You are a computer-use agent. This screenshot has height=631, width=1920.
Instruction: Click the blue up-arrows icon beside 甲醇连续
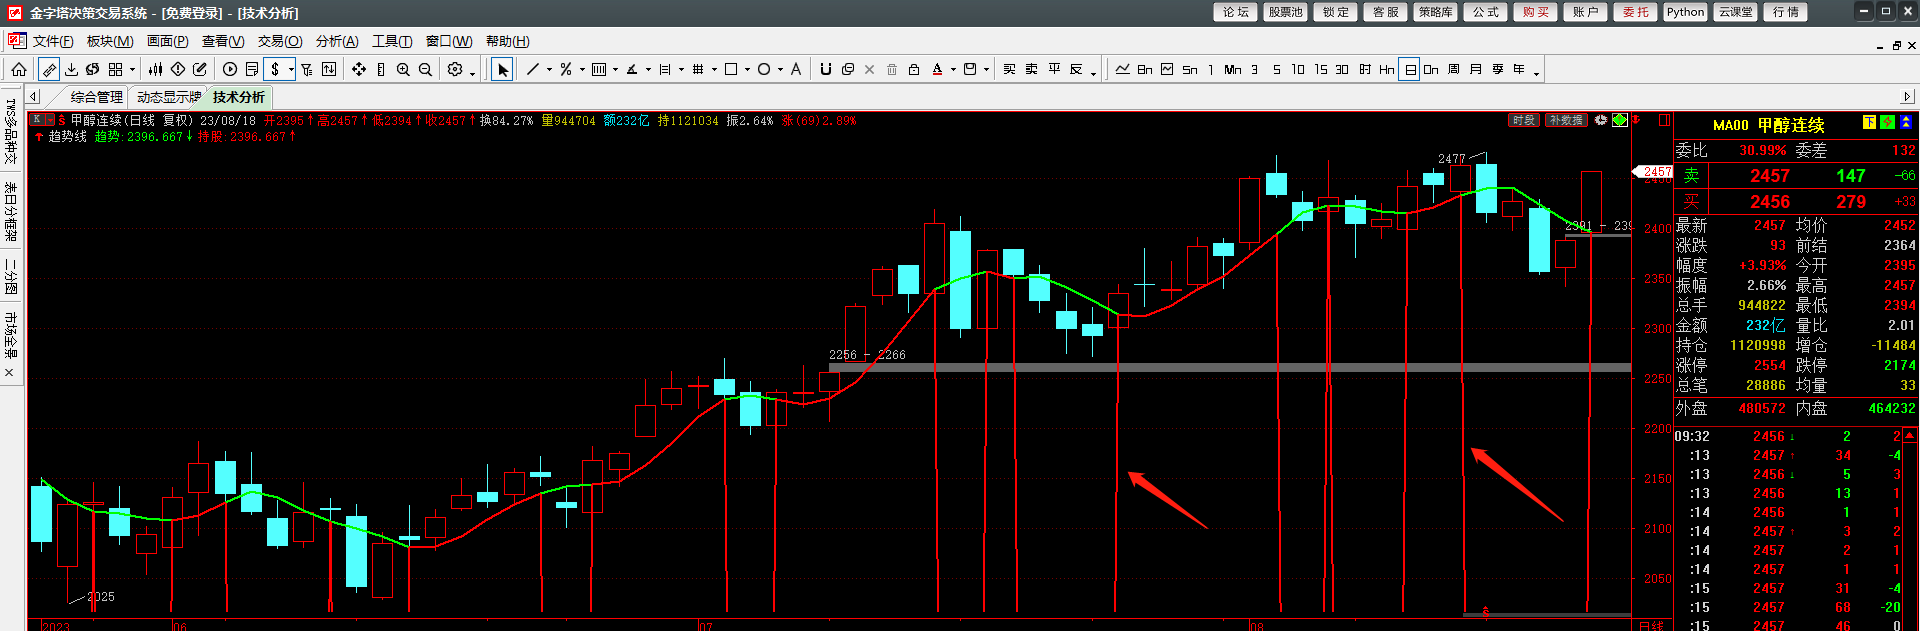click(x=1905, y=122)
